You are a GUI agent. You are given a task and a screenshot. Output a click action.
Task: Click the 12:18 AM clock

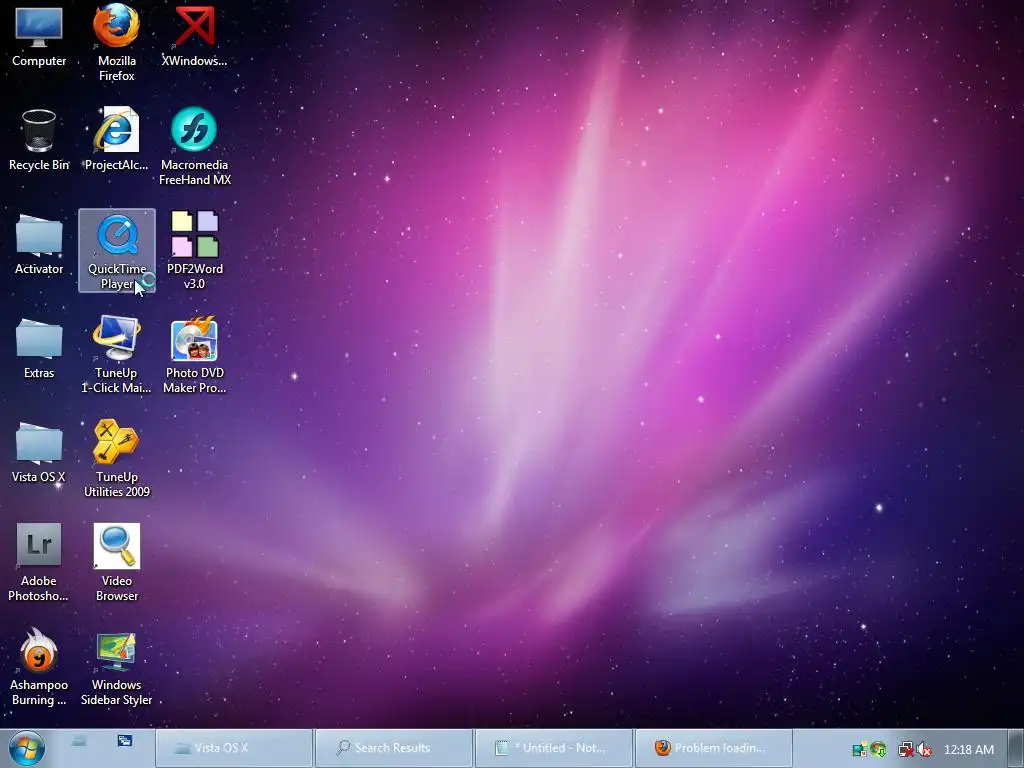point(969,750)
